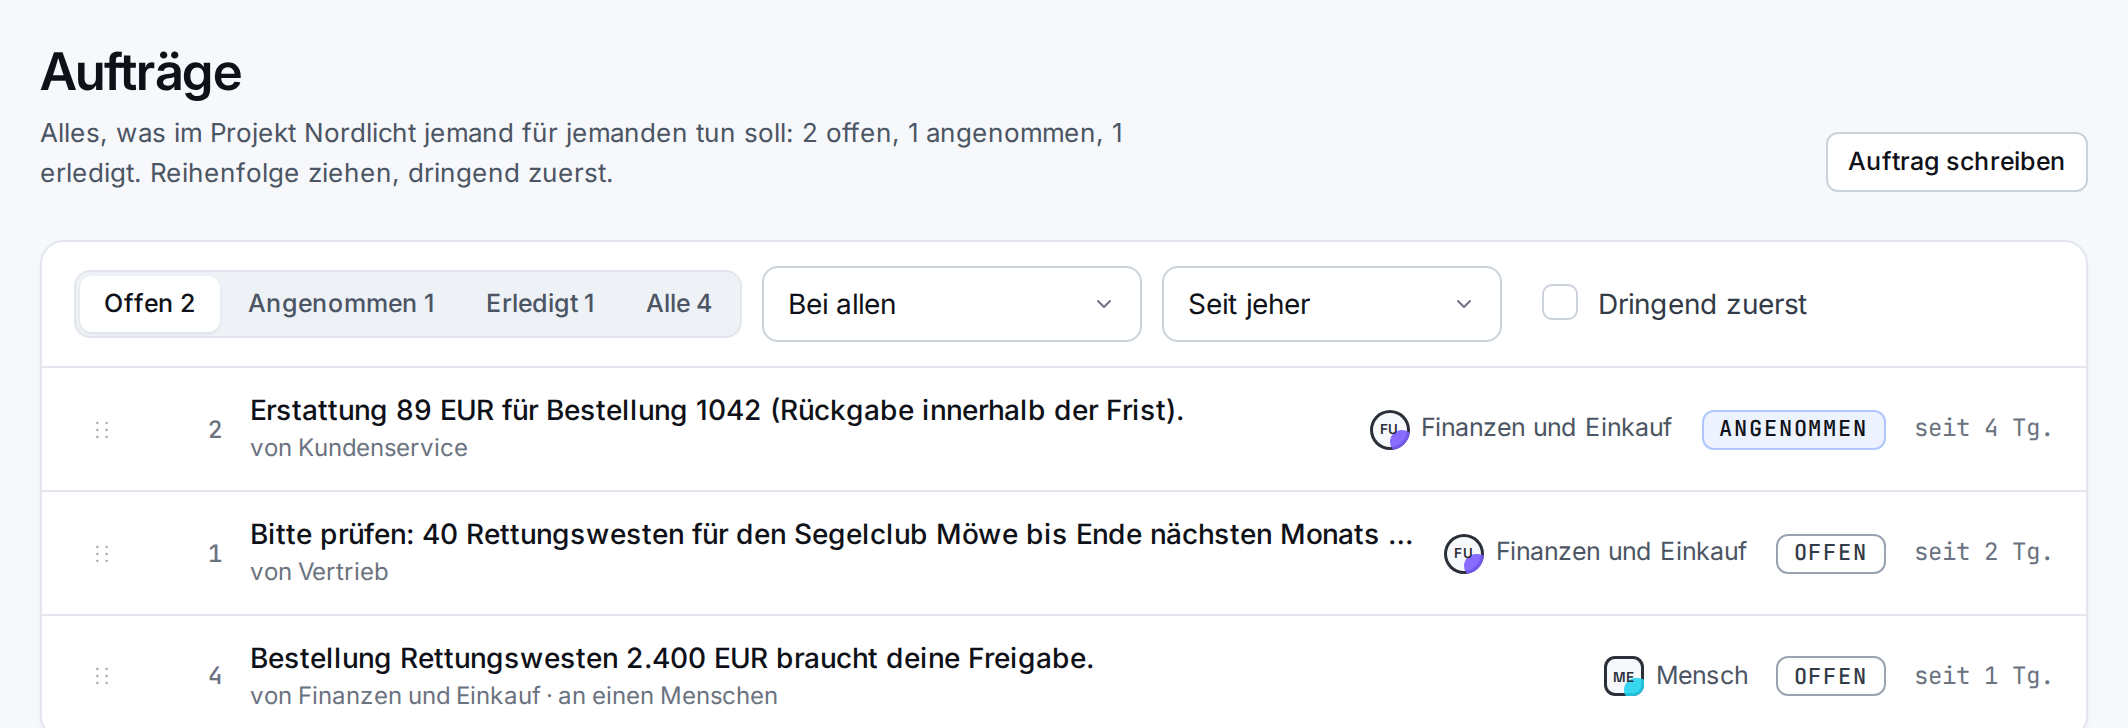Click the OFFEN badge in the Segelclub Möwe row
Screen dimensions: 2128x728
tap(1830, 553)
